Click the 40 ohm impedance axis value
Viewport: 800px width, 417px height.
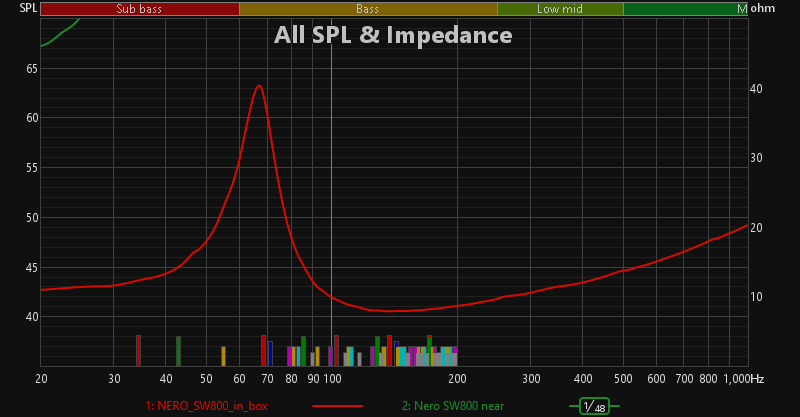[756, 89]
